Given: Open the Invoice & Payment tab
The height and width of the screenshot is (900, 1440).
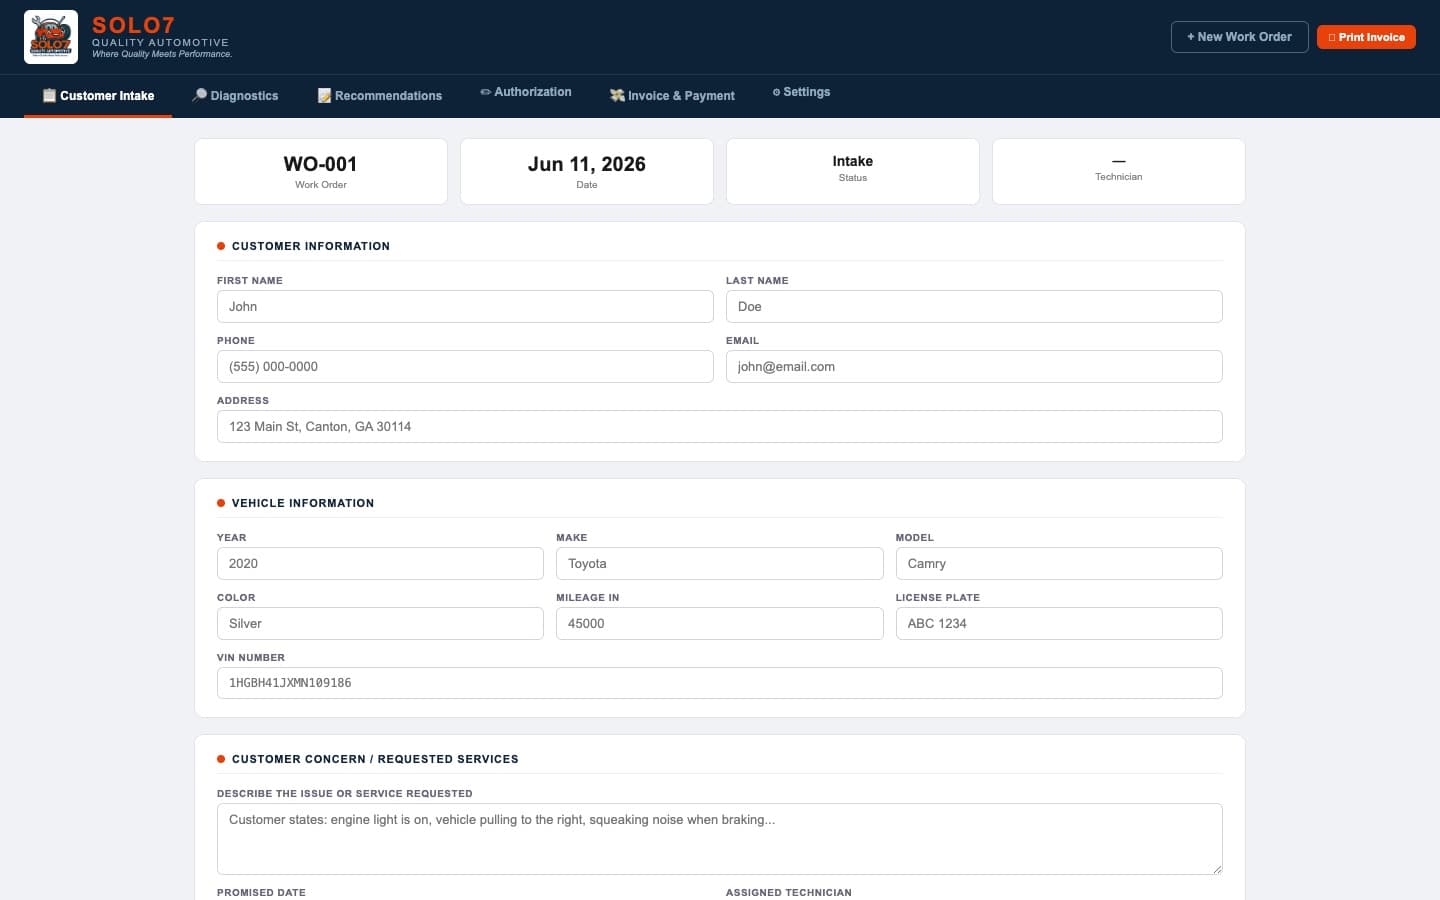Looking at the screenshot, I should [672, 96].
